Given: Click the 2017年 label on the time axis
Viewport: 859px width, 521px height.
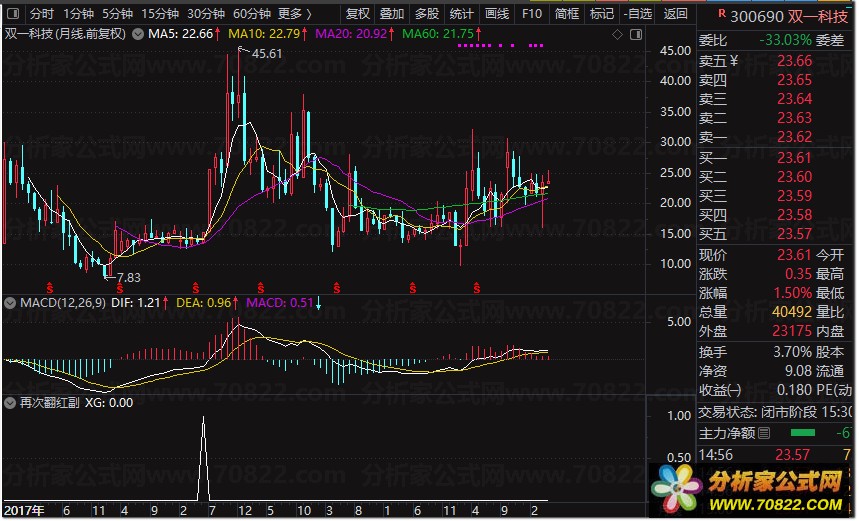Looking at the screenshot, I should pyautogui.click(x=24, y=512).
